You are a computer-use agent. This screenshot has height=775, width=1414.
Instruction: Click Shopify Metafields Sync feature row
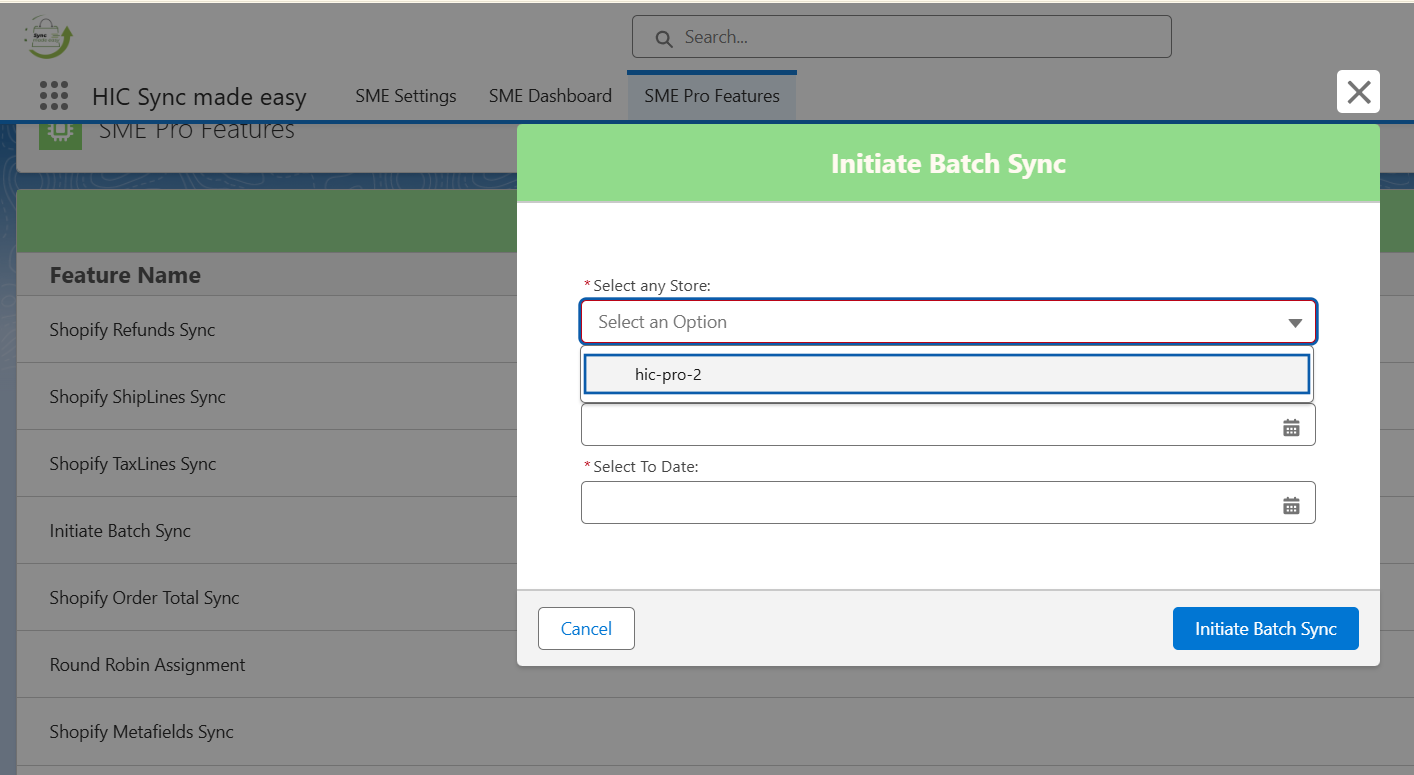click(x=141, y=732)
